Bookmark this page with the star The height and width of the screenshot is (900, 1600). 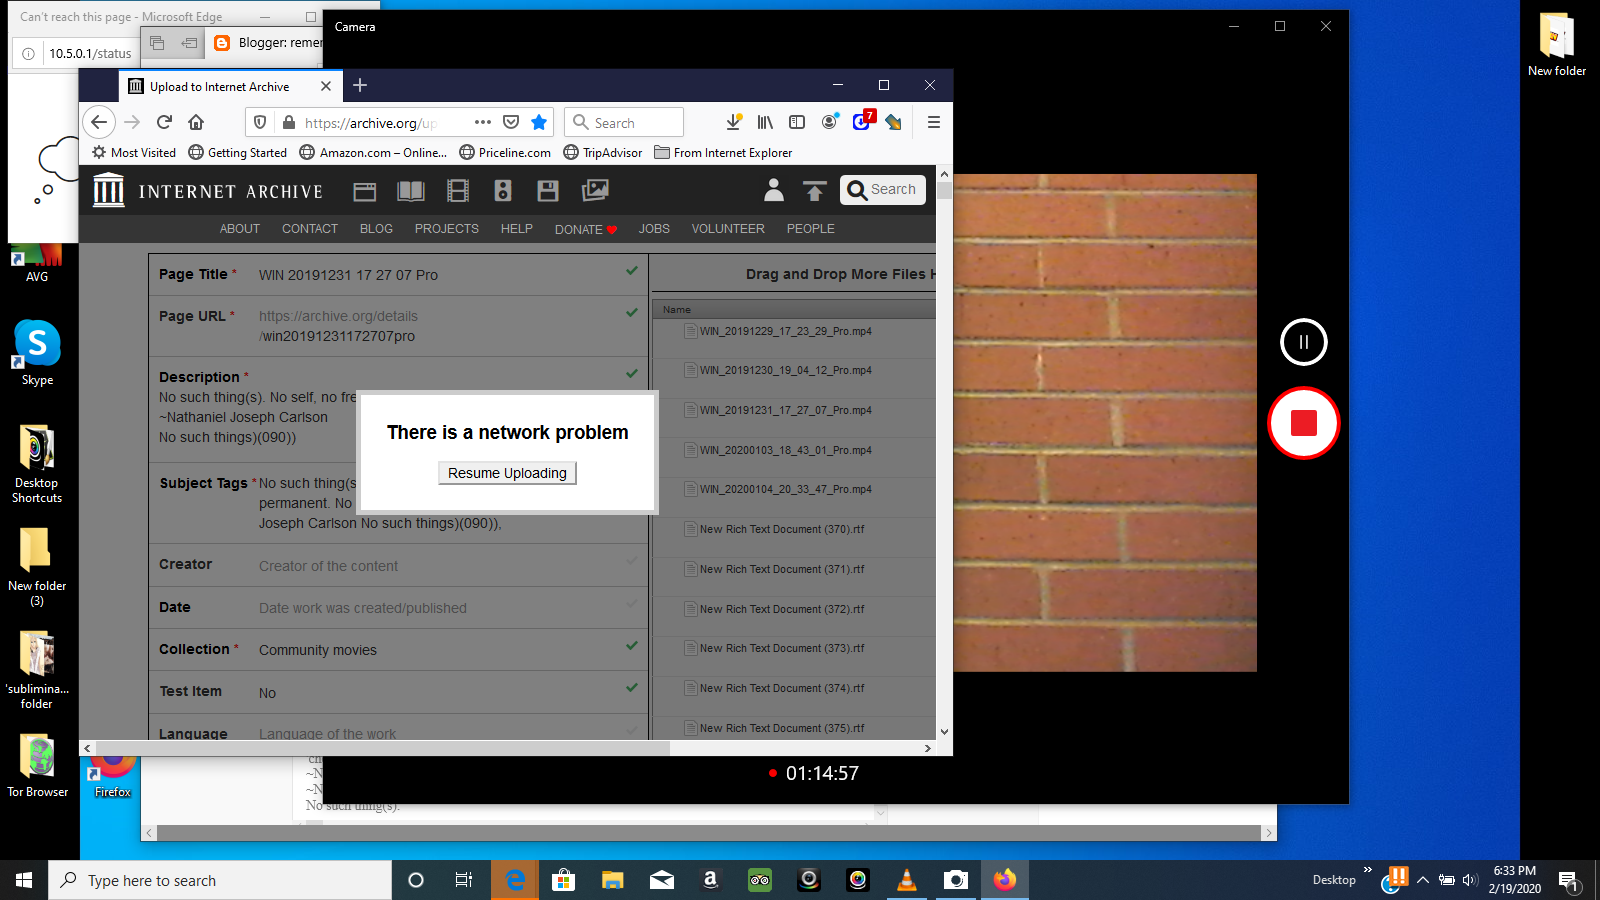coord(539,122)
